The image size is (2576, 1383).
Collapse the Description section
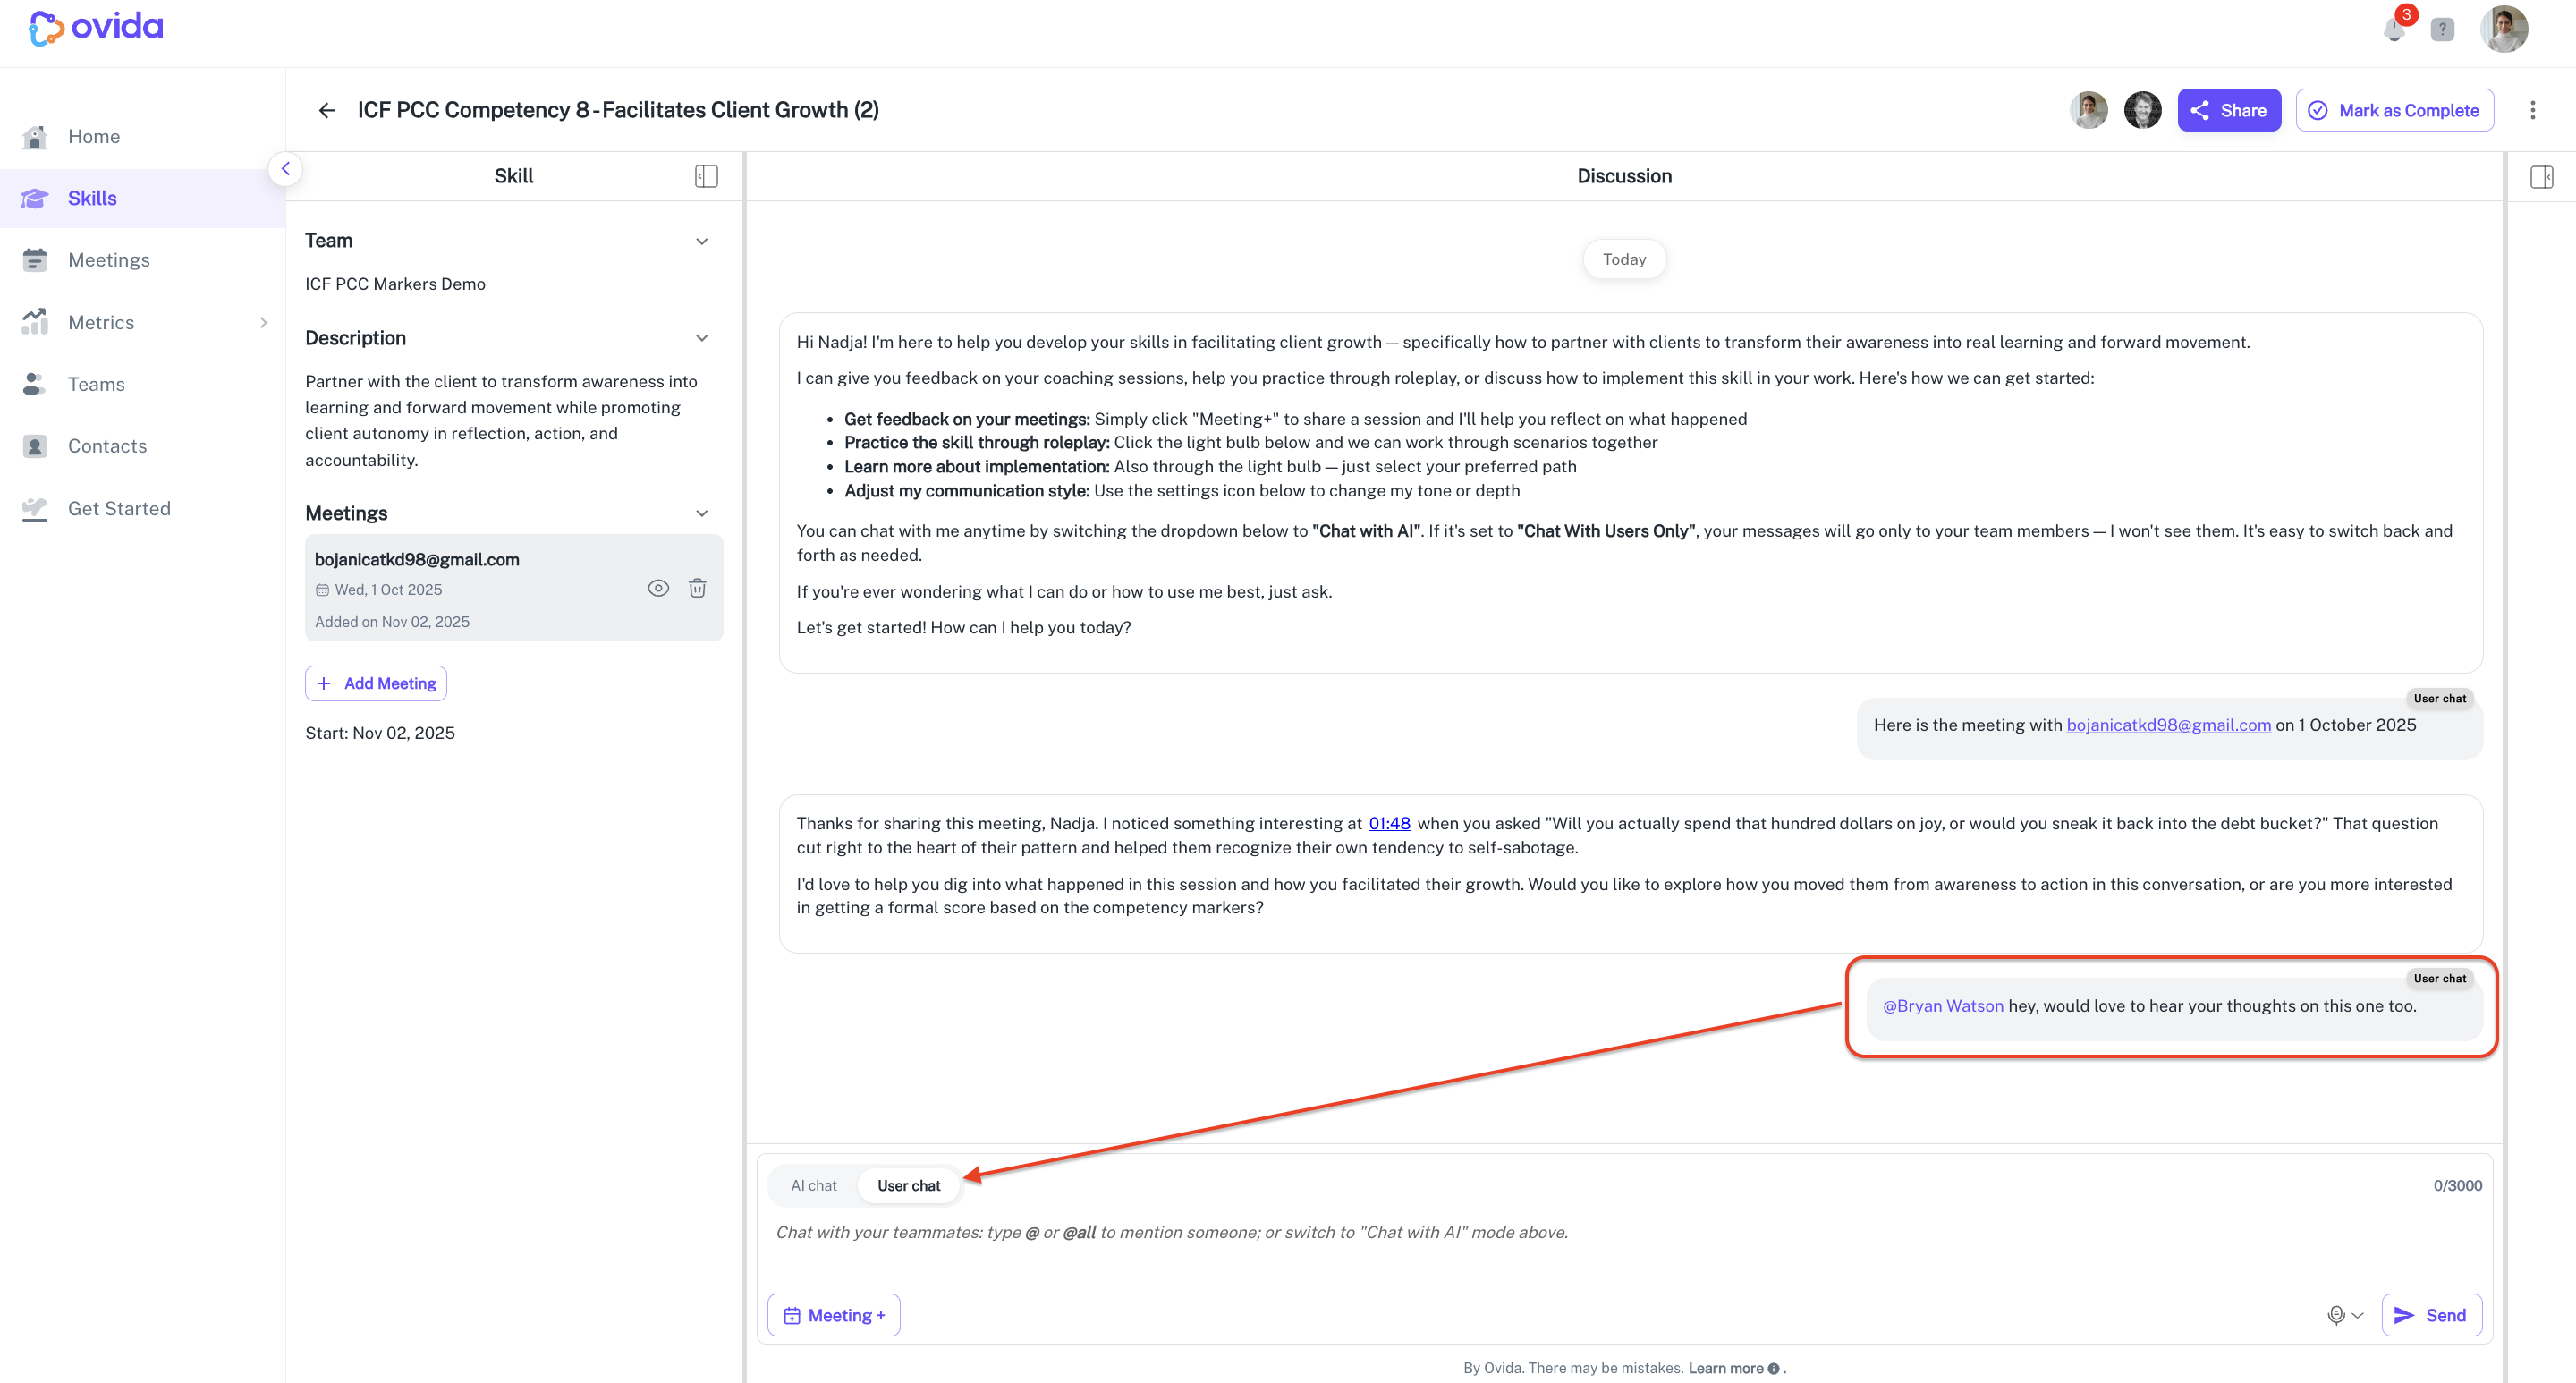[702, 338]
